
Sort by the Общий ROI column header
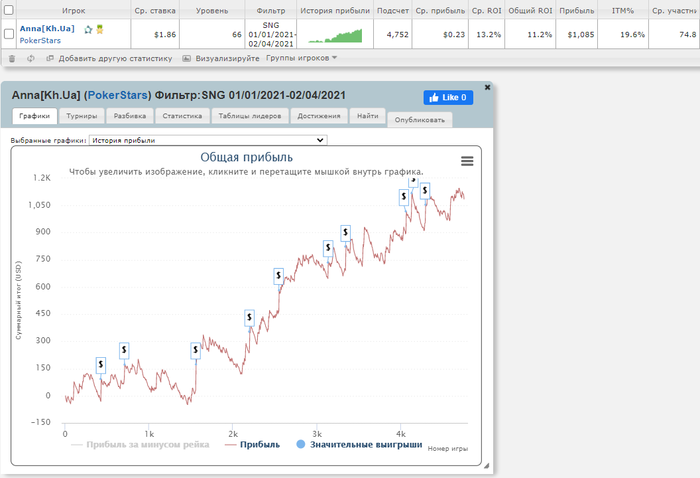pos(530,10)
